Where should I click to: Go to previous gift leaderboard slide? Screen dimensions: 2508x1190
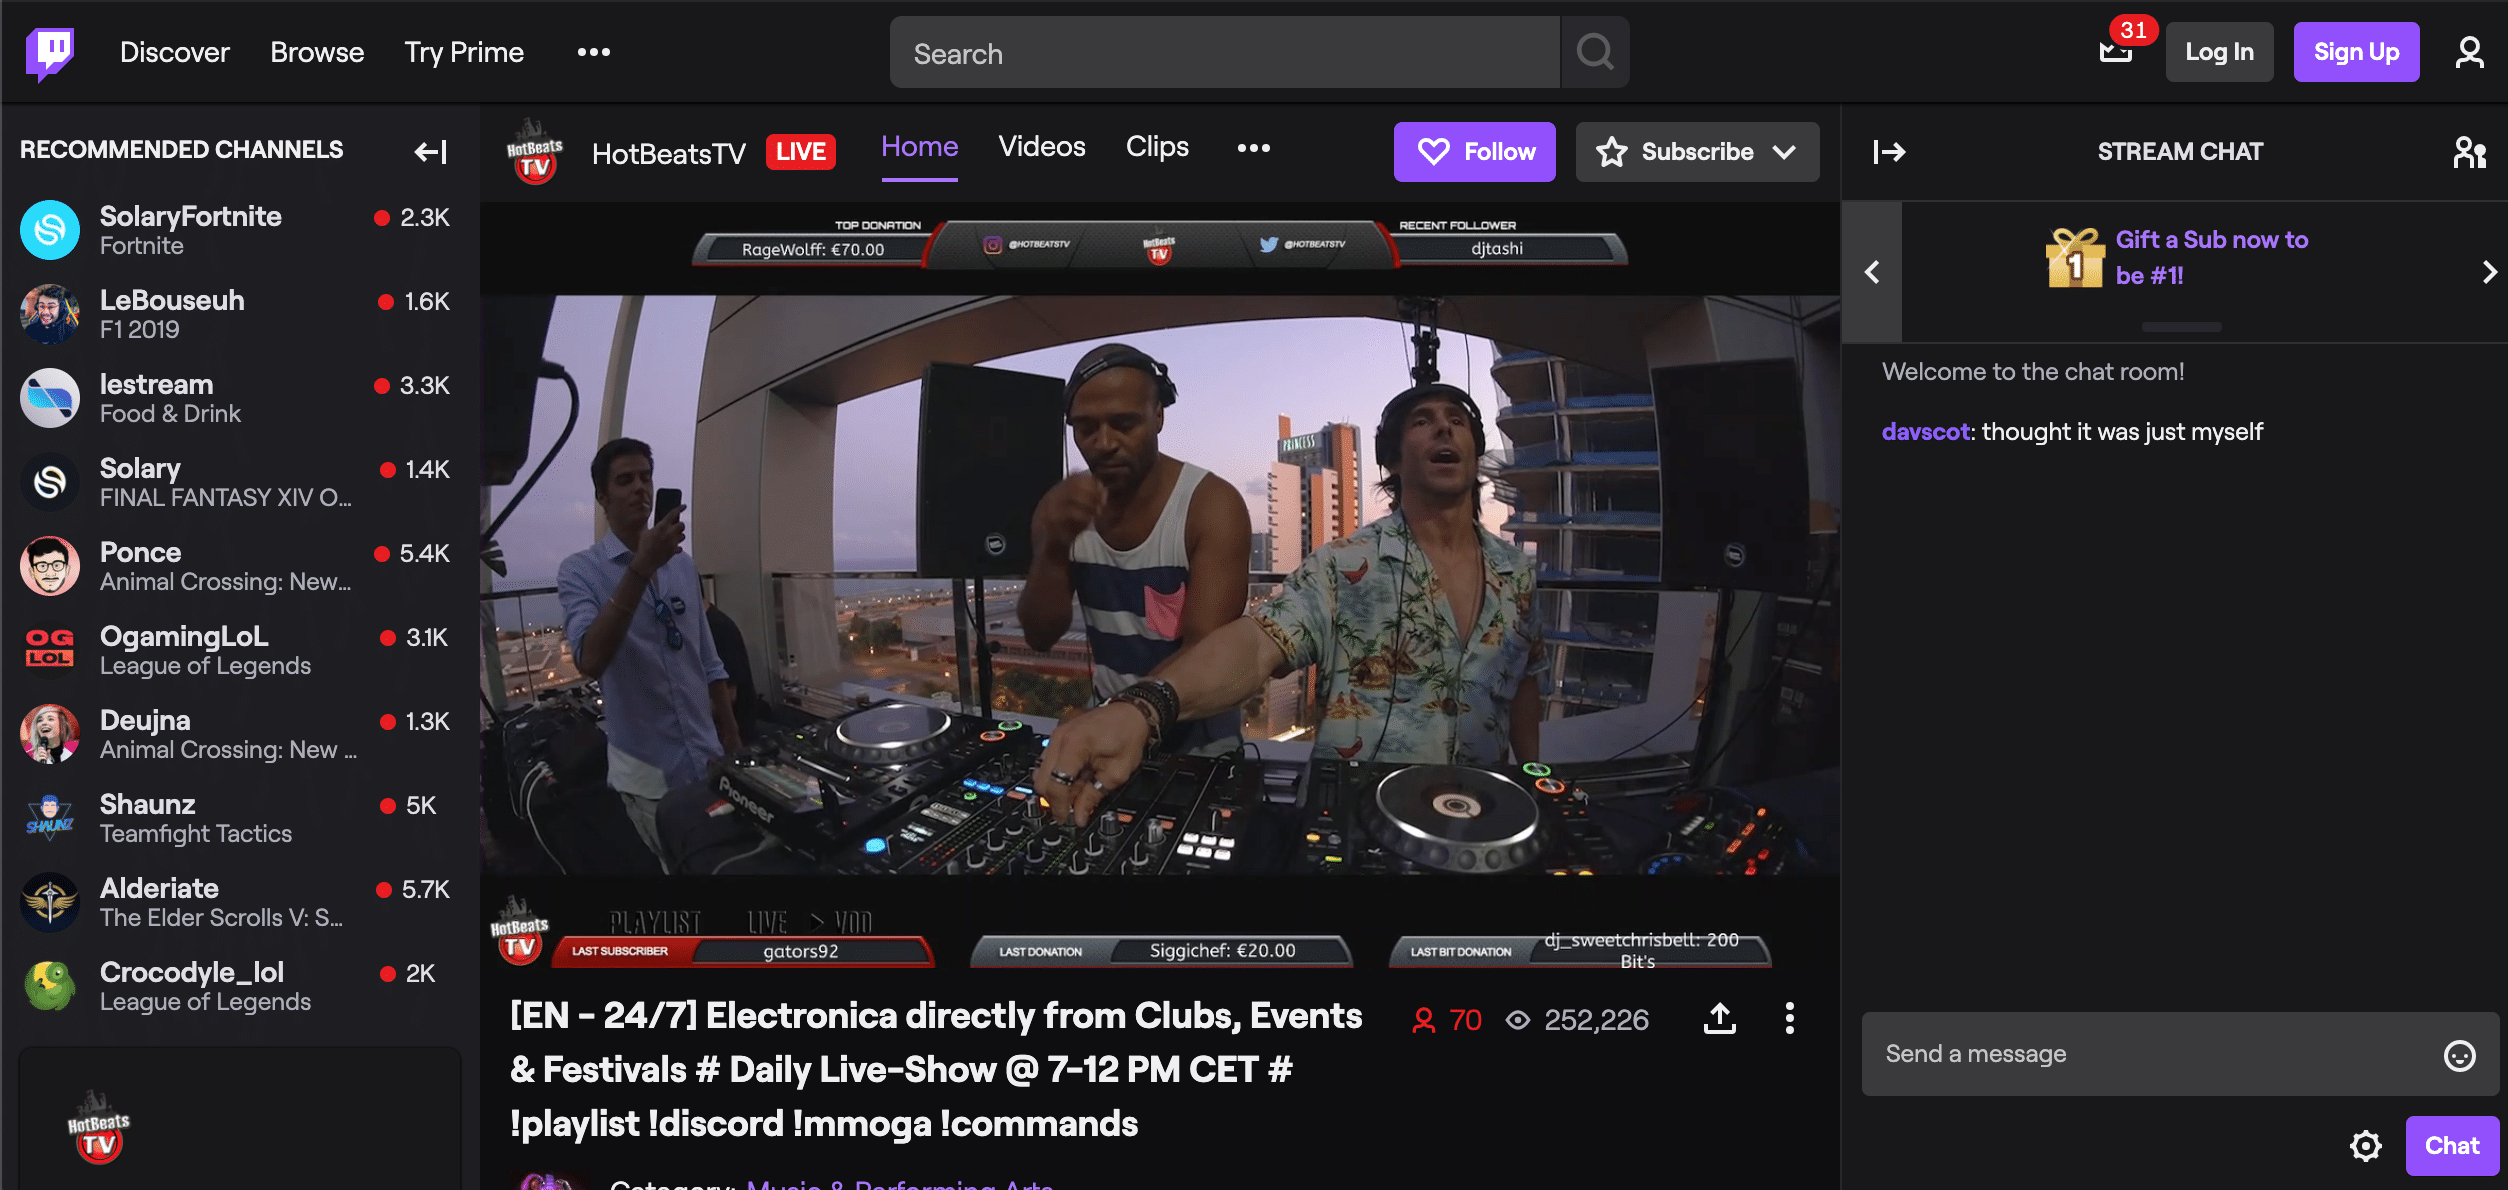[1872, 272]
